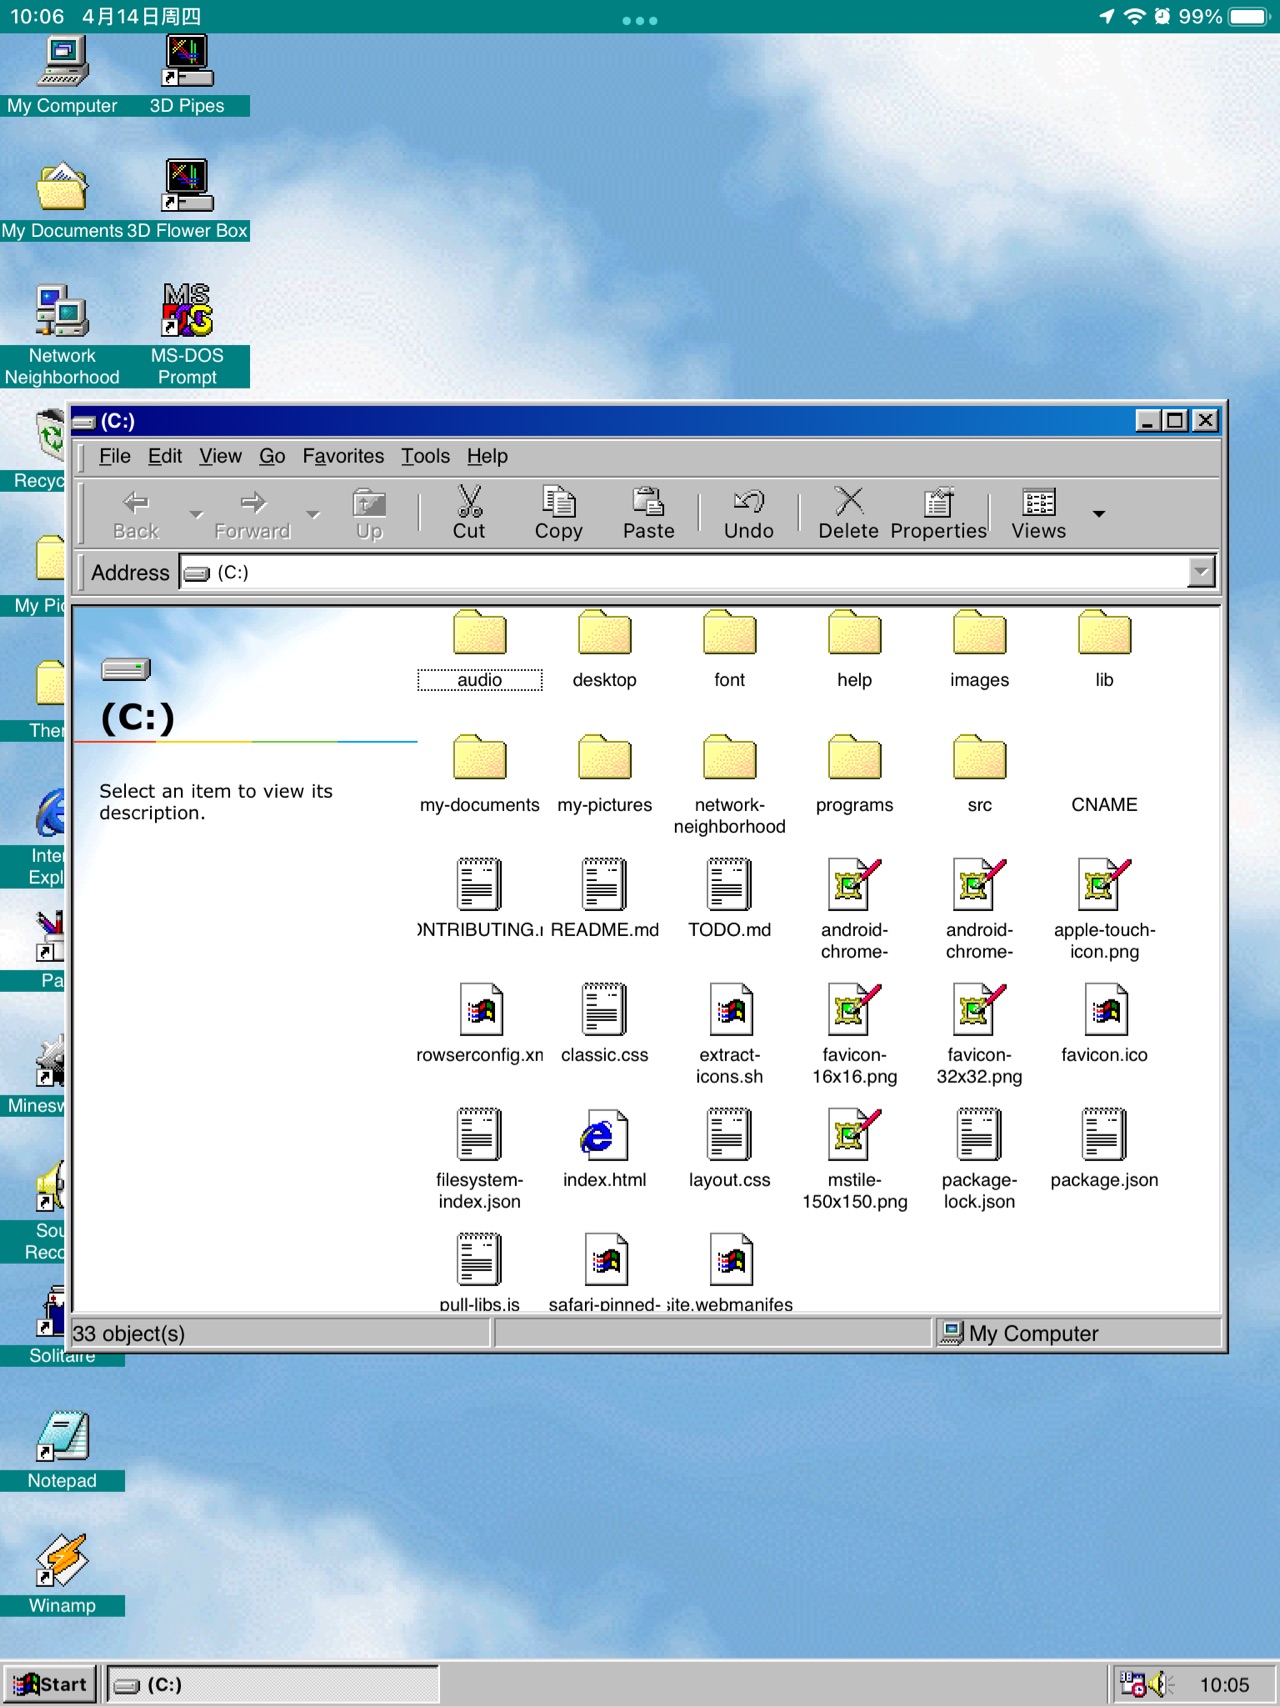1280x1707 pixels.
Task: Open the Edit menu
Action: pyautogui.click(x=165, y=456)
